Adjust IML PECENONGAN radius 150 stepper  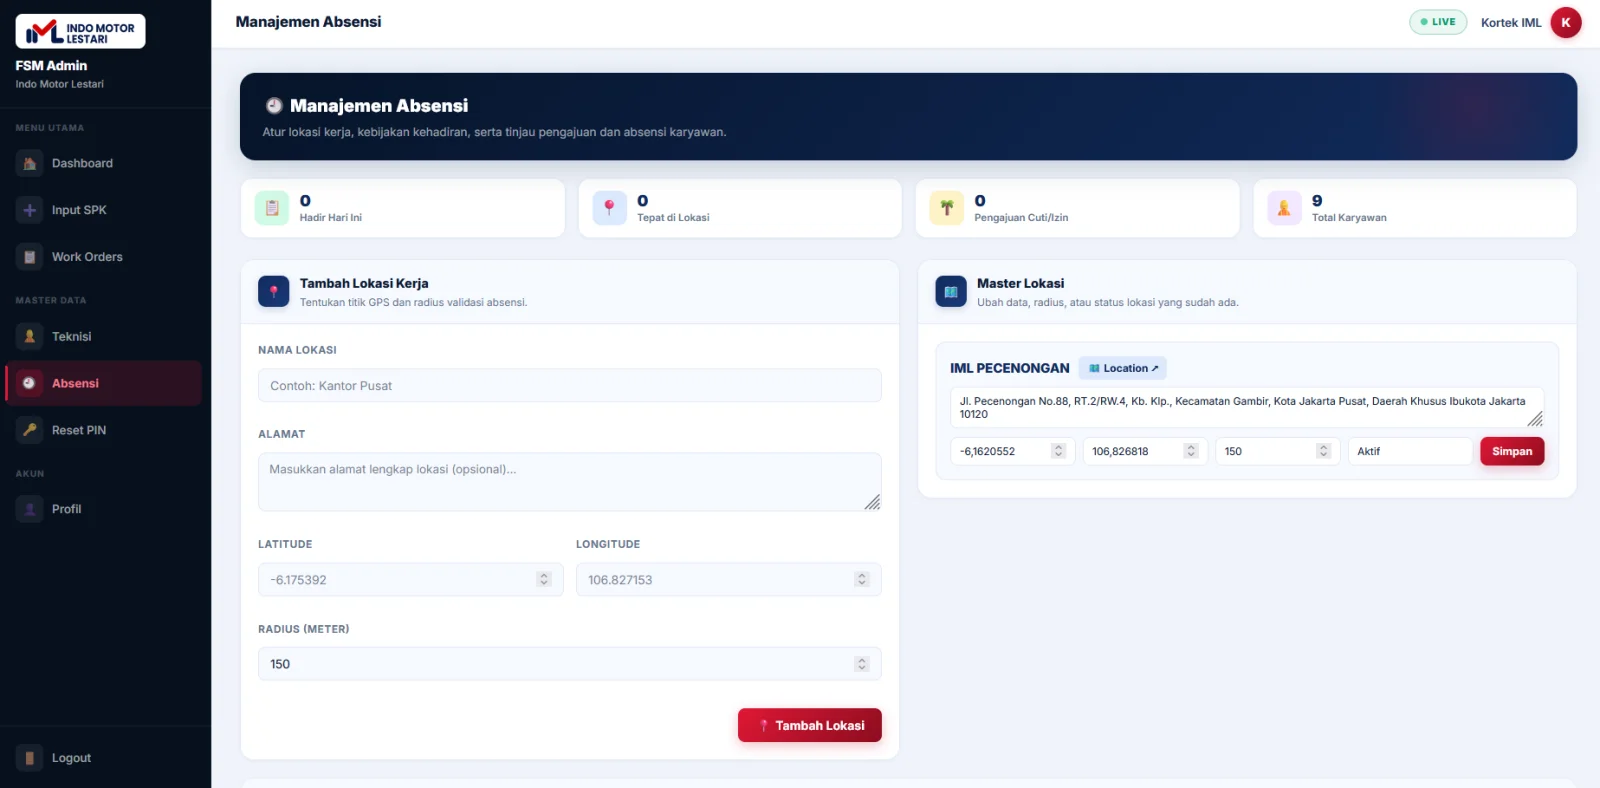click(1323, 451)
